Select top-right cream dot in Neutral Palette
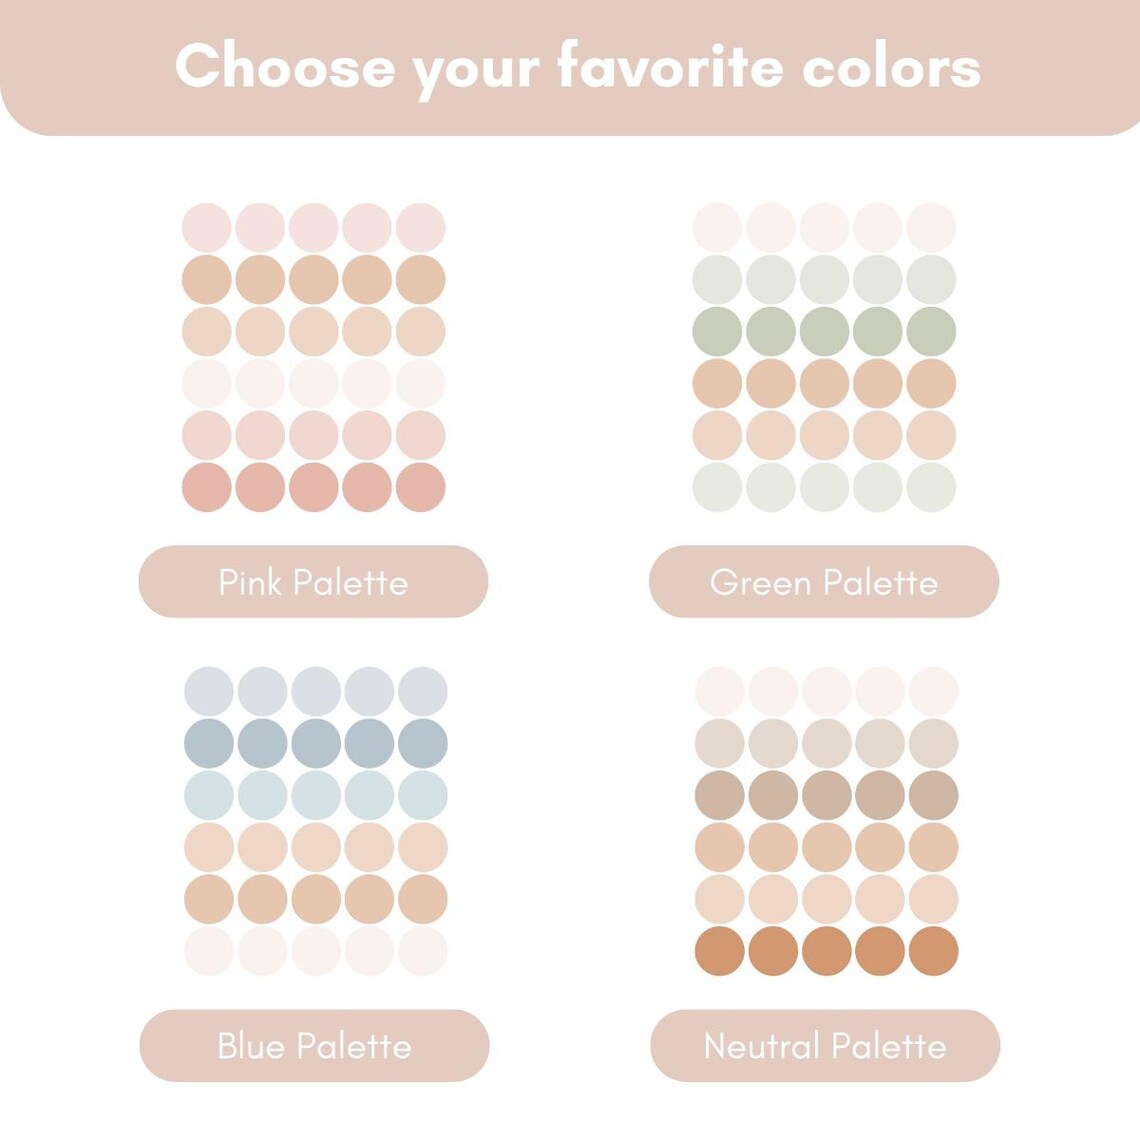This screenshot has width=1140, height=1140. click(x=934, y=691)
